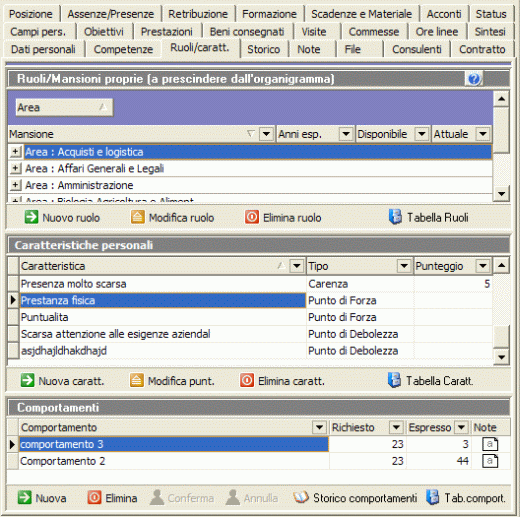
Task: Expand the Area: Amministrazione tree node
Action: click(x=15, y=185)
